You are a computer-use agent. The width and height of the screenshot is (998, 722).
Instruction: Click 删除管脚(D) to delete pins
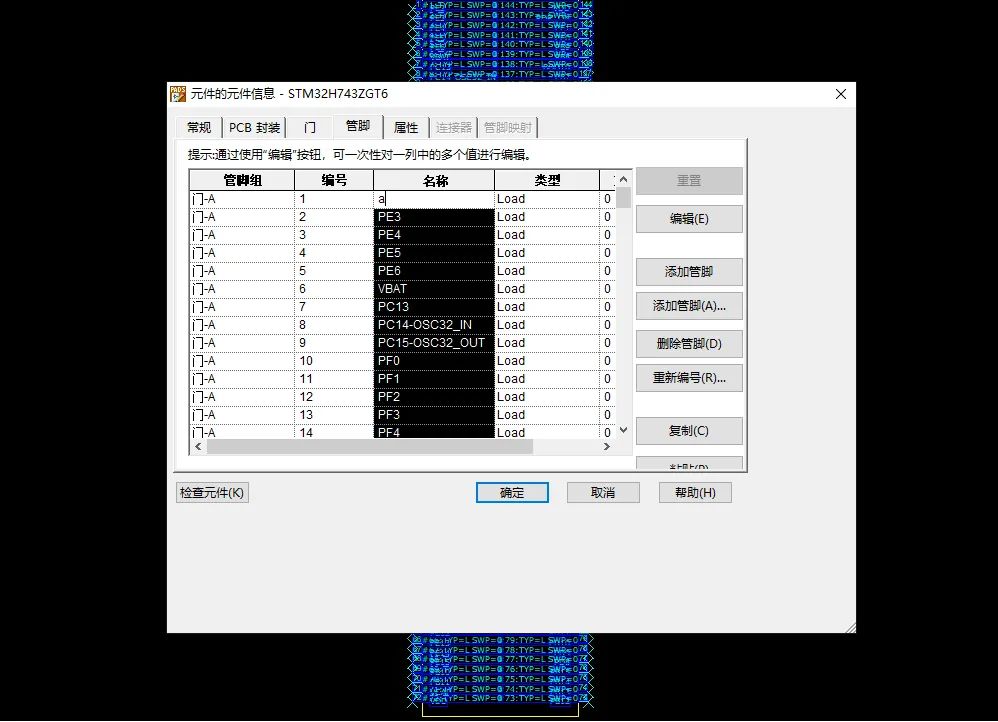(689, 344)
